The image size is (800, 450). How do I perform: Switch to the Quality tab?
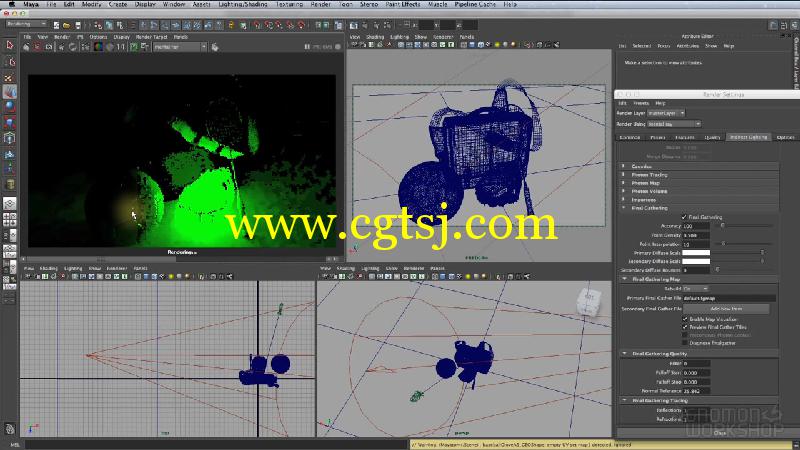(712, 137)
